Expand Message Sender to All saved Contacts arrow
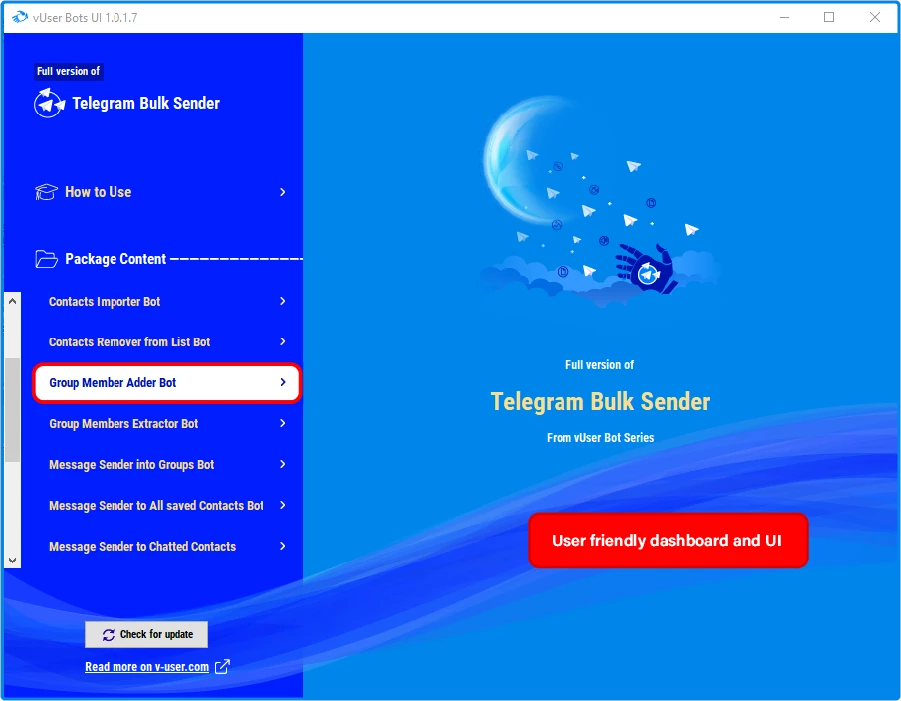Image resolution: width=901 pixels, height=701 pixels. point(283,505)
